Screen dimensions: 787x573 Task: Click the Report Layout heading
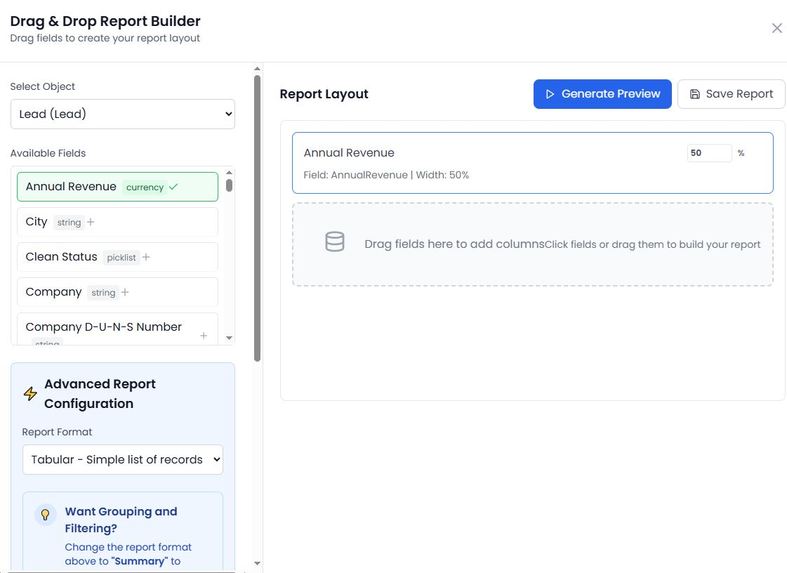pos(324,94)
